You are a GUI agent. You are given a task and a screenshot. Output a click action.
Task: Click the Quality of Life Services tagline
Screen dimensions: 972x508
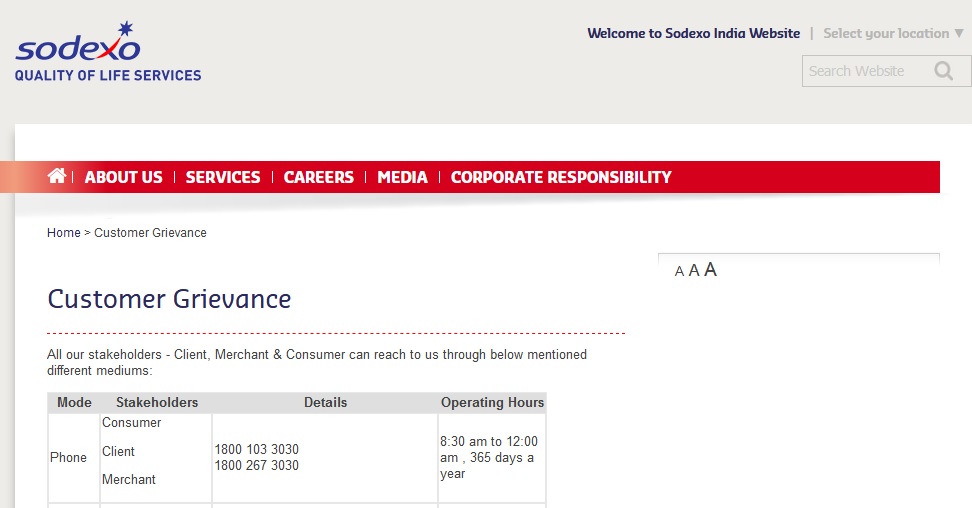coord(108,76)
